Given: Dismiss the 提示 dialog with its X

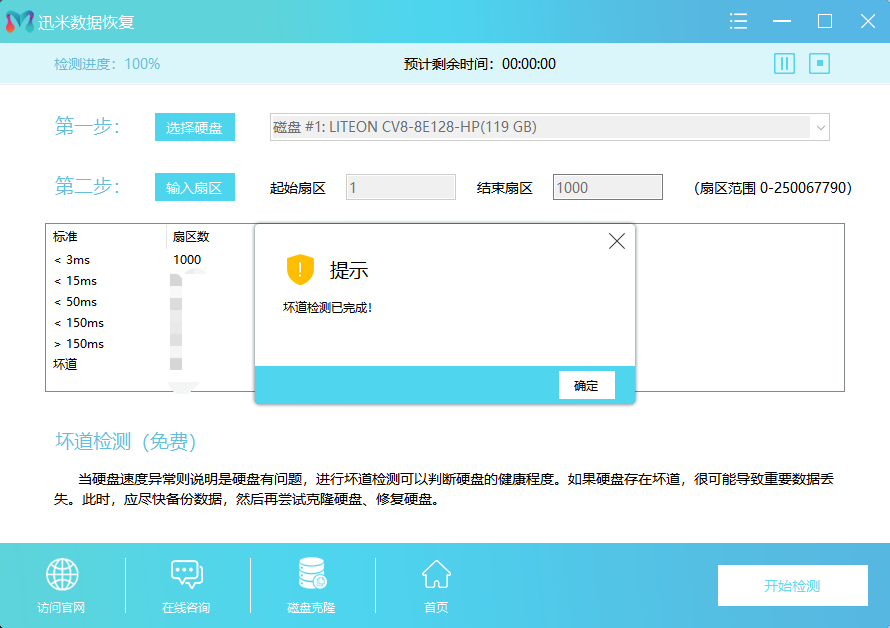Looking at the screenshot, I should pyautogui.click(x=616, y=240).
